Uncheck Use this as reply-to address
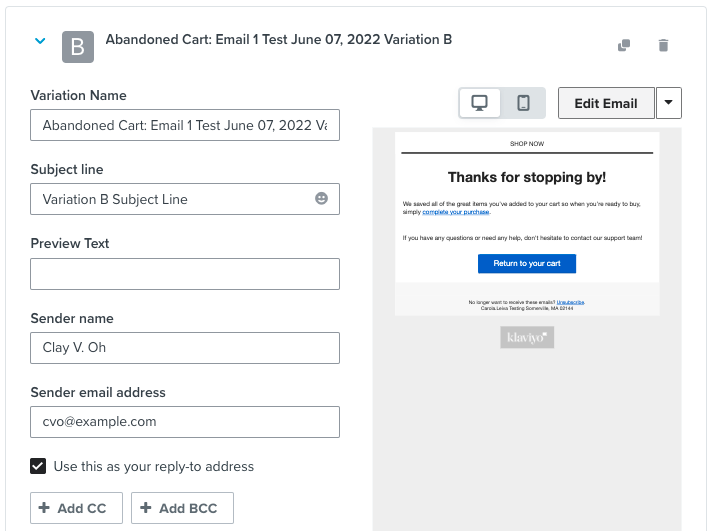Screen dimensions: 713x531 click(38, 466)
